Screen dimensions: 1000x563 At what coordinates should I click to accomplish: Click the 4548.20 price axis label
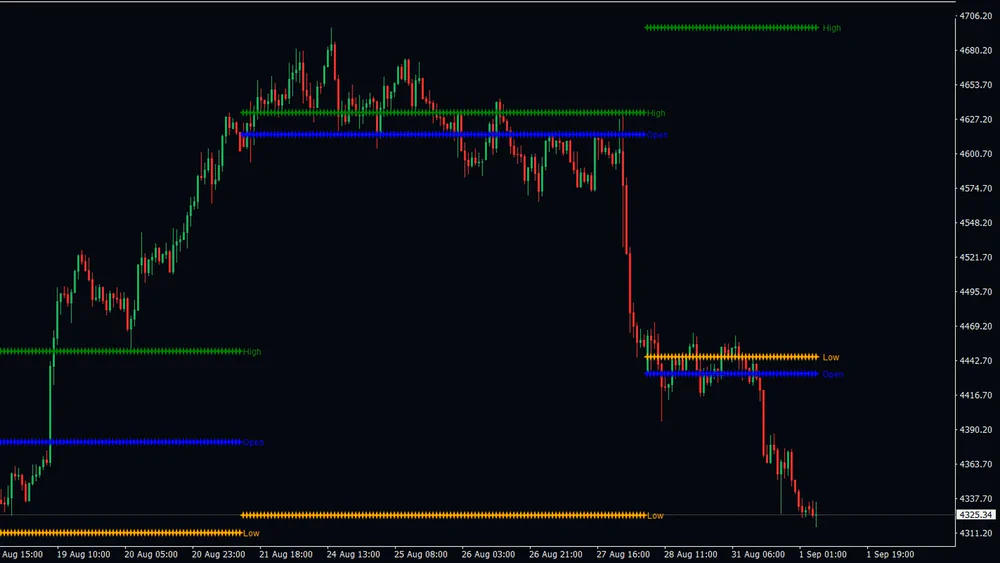click(976, 223)
